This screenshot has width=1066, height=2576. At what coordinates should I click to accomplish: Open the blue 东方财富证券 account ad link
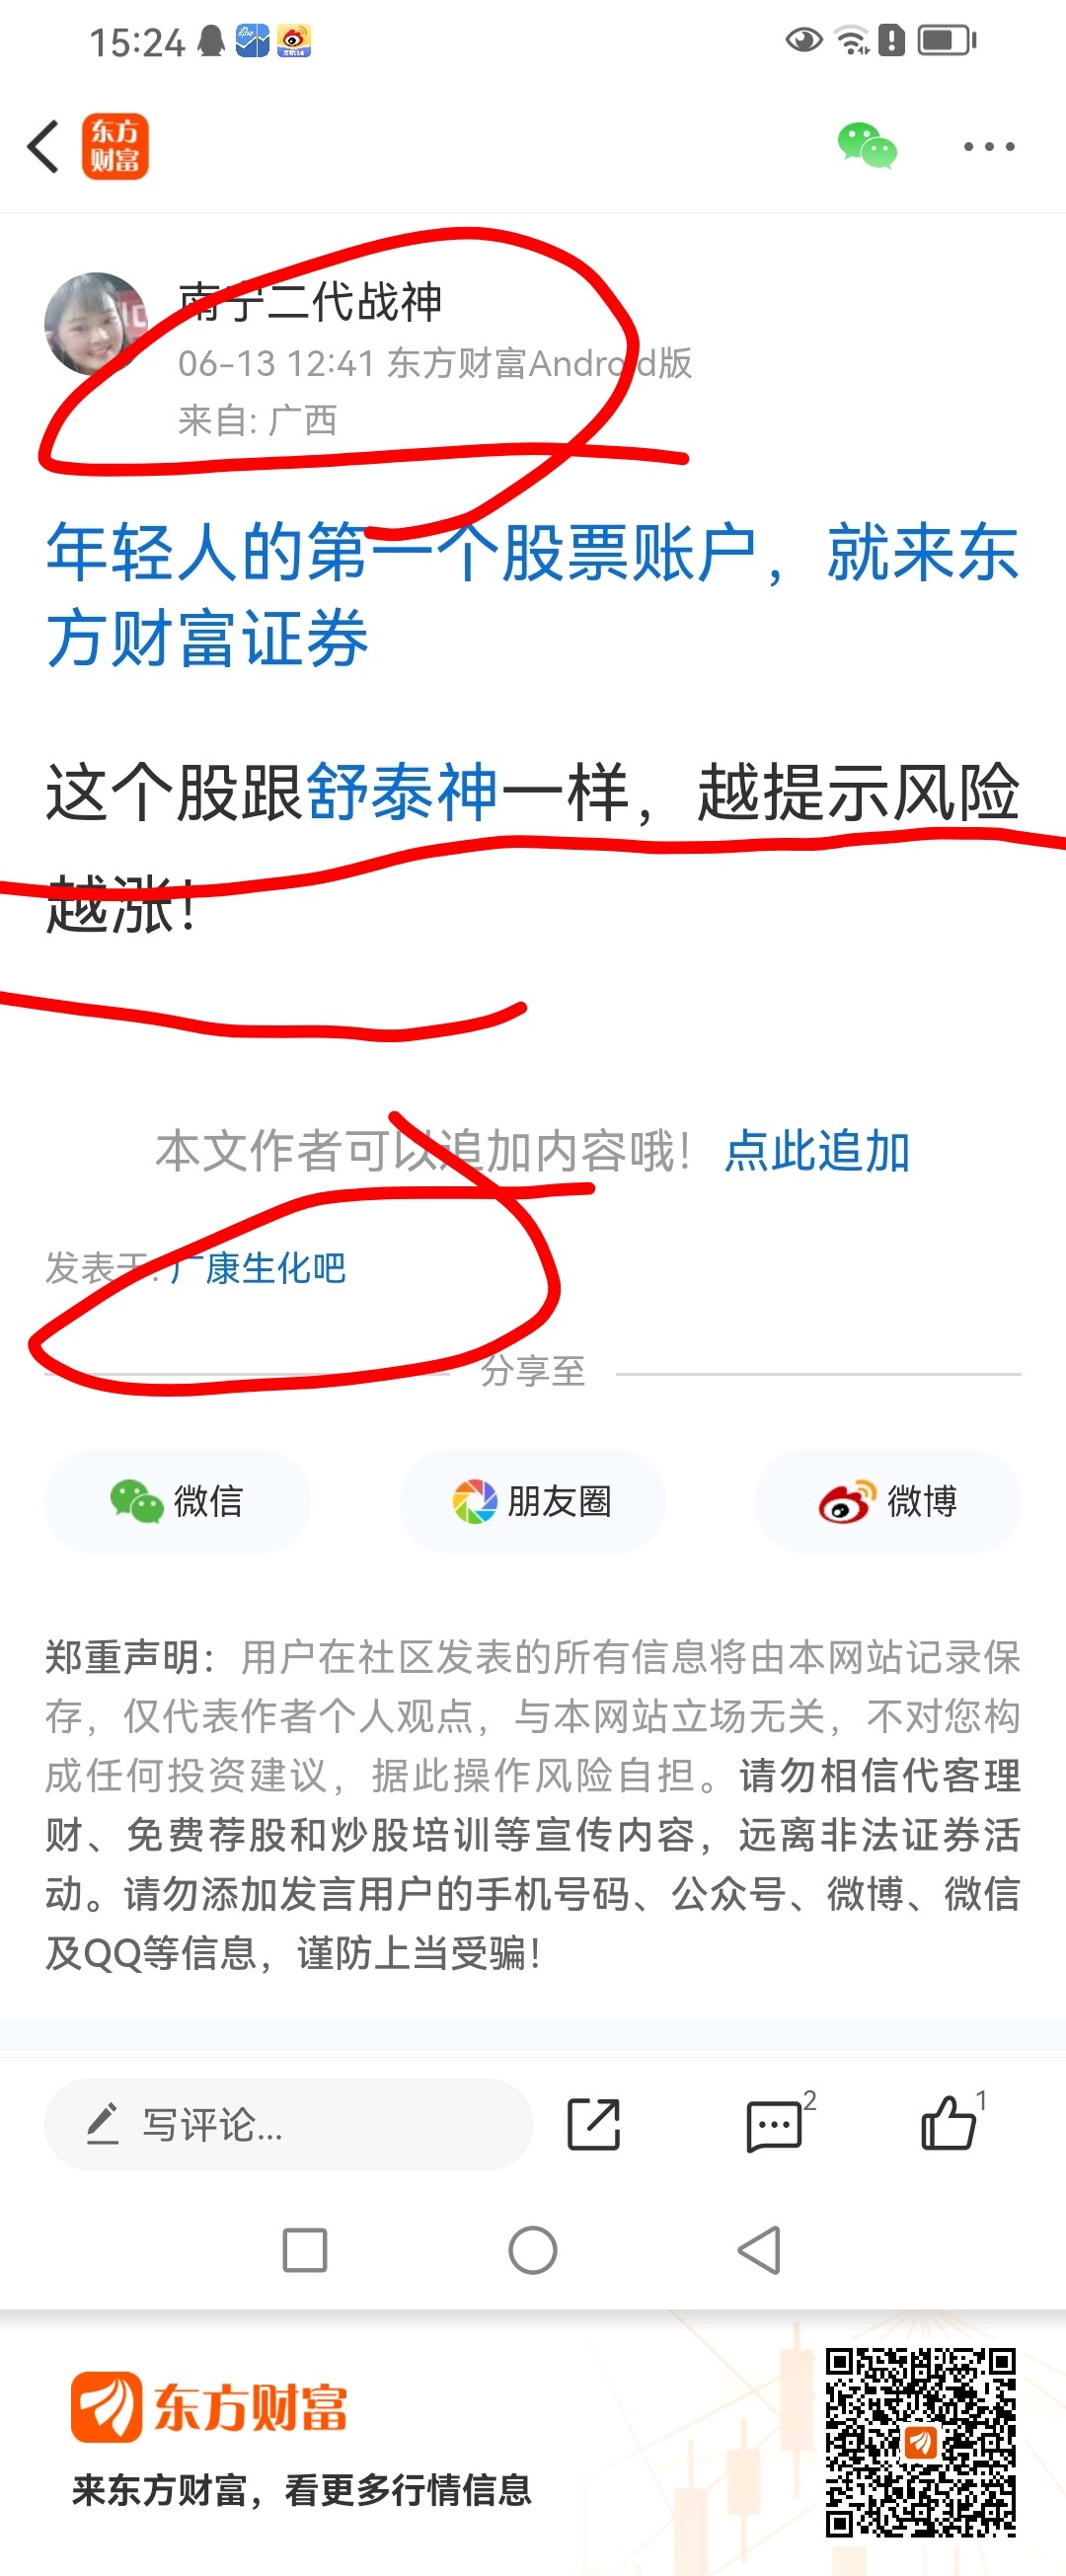pyautogui.click(x=532, y=594)
